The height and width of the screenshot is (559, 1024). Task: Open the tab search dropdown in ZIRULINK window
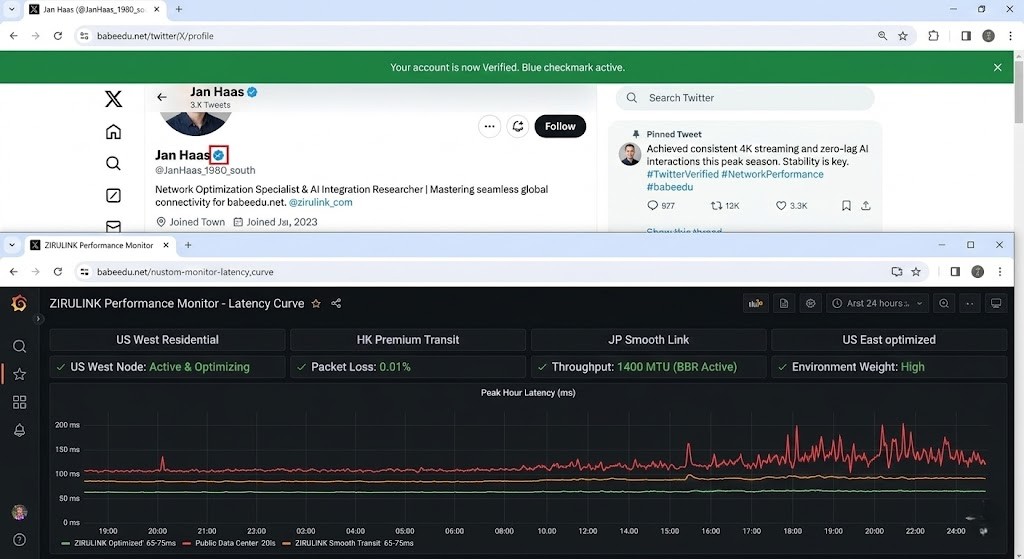point(12,245)
